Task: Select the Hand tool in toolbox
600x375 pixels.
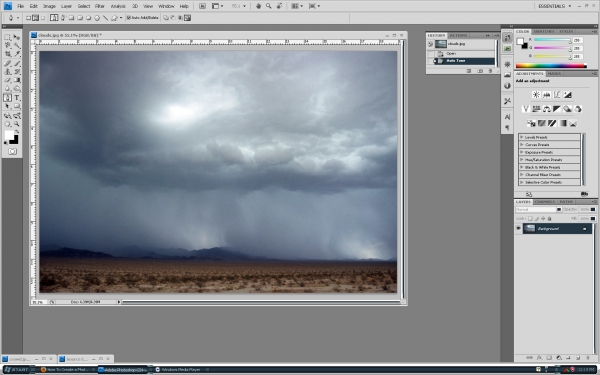Action: [x=7, y=124]
